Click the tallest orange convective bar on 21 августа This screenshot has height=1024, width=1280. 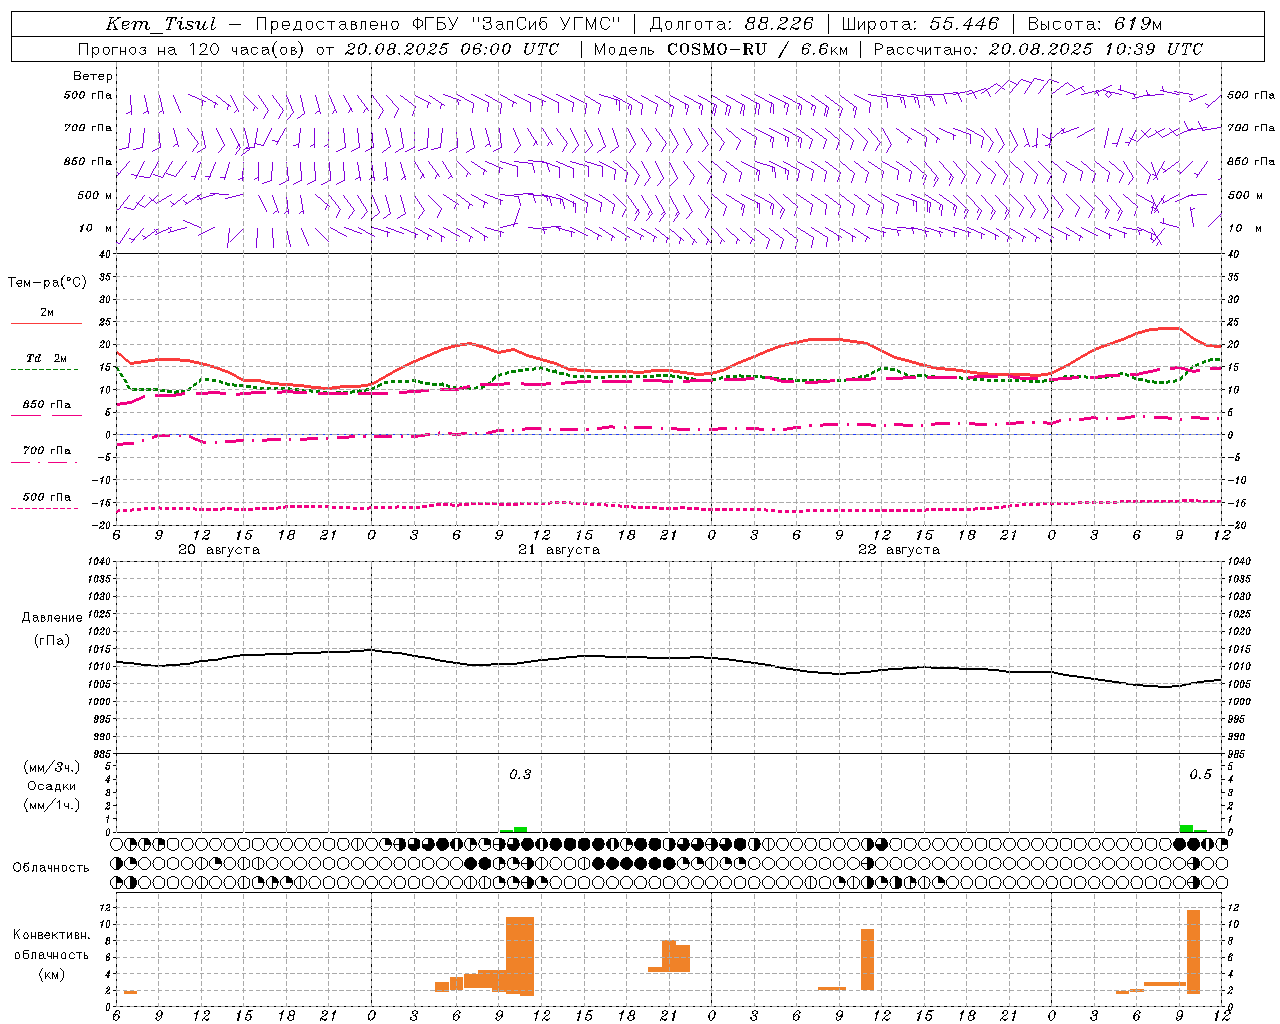click(x=520, y=955)
